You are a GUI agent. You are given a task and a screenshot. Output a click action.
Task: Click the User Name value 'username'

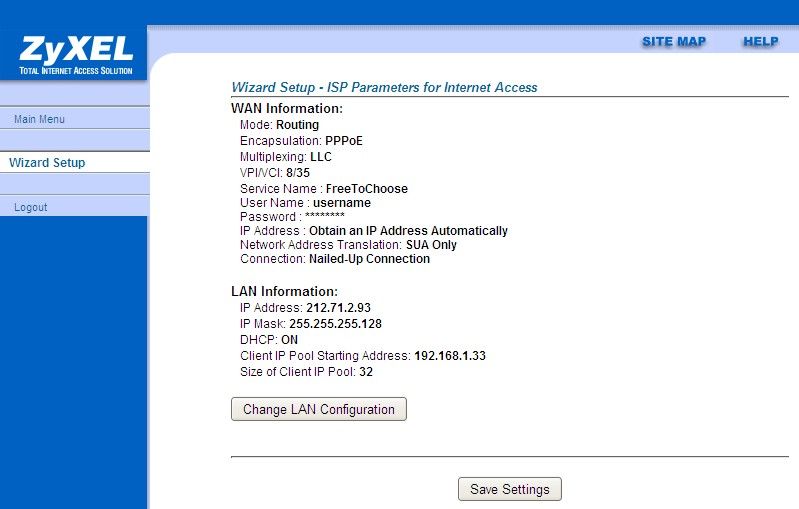341,203
